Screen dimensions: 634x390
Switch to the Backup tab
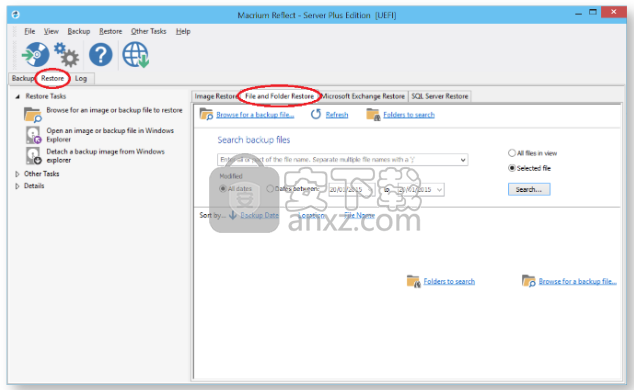tap(23, 78)
